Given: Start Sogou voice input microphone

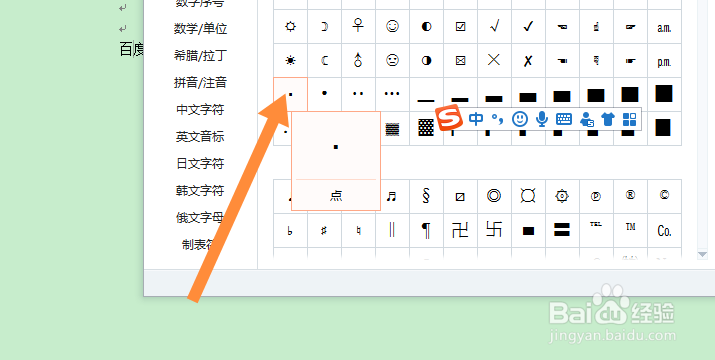Looking at the screenshot, I should (542, 119).
